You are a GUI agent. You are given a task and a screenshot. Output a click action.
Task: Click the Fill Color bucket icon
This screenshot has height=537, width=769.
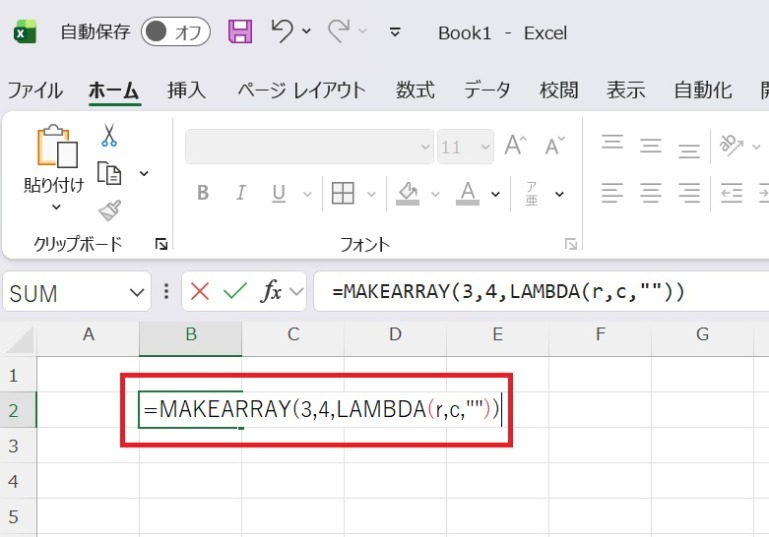click(x=408, y=193)
